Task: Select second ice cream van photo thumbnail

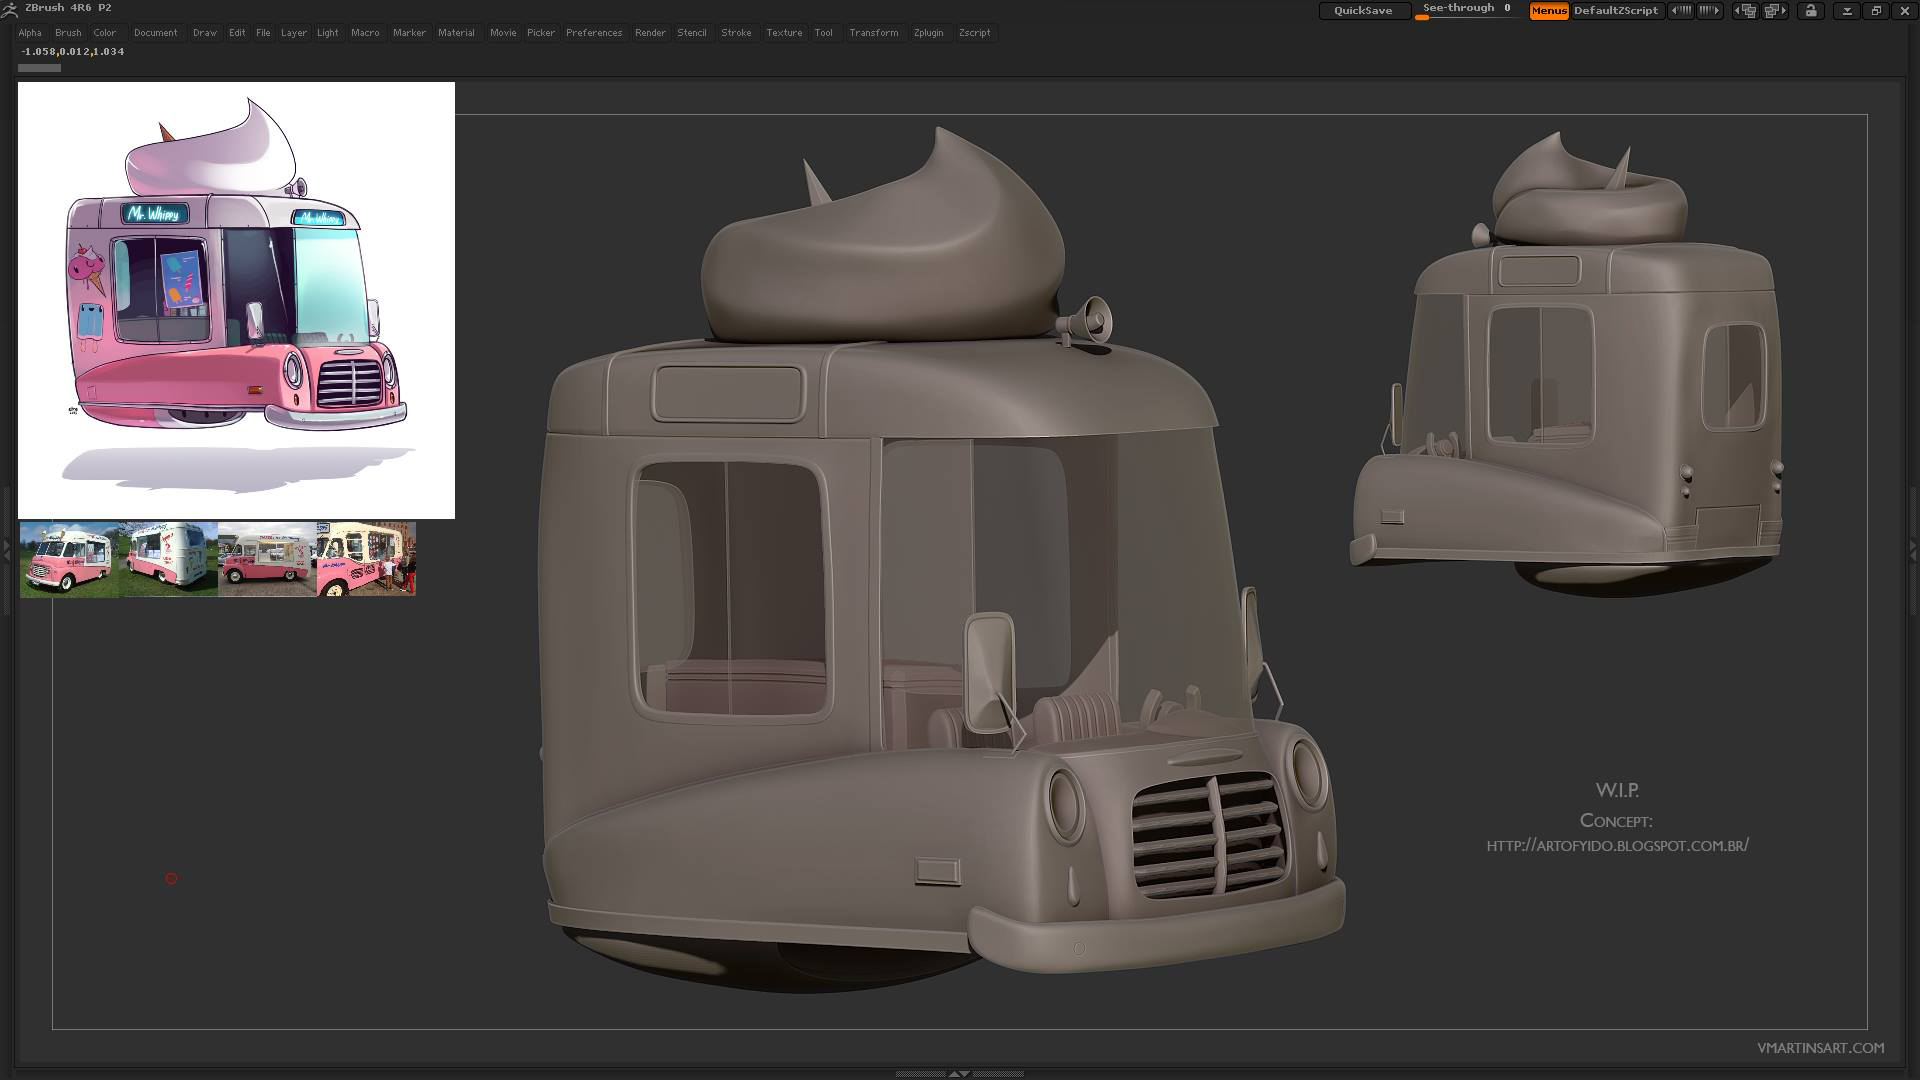Action: pyautogui.click(x=168, y=559)
